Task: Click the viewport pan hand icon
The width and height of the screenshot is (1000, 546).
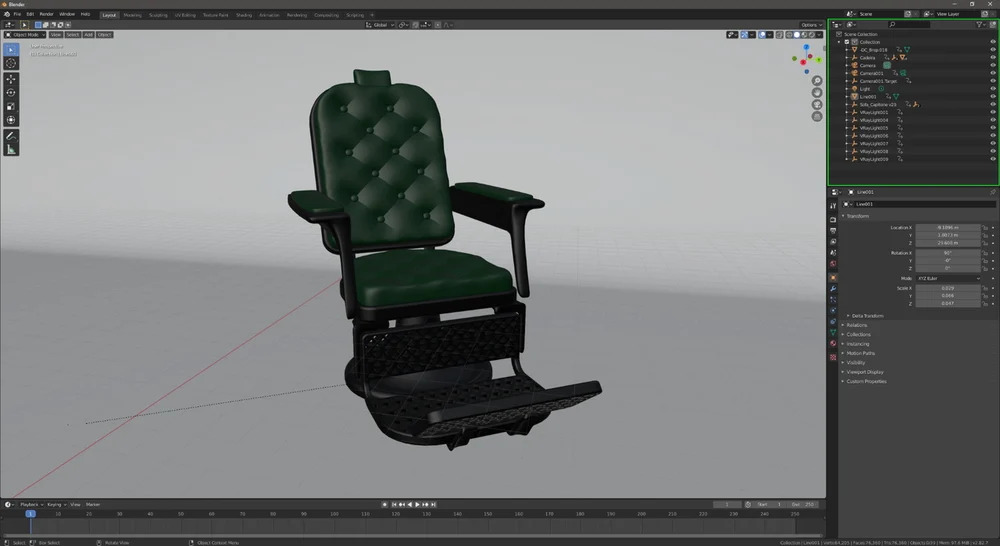Action: pos(817,92)
